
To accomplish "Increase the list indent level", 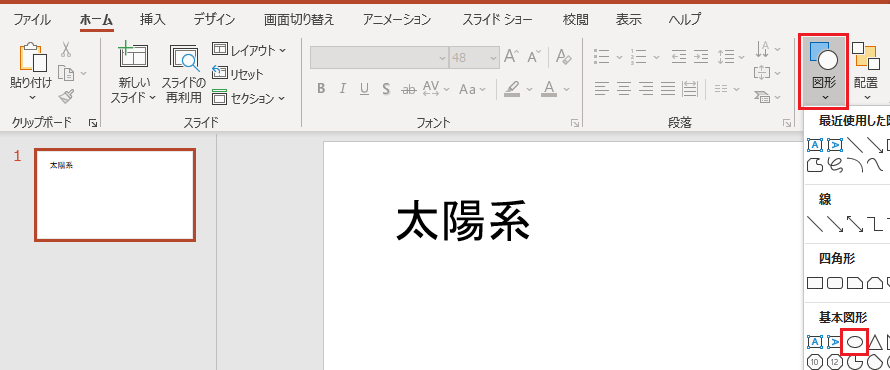I will click(x=701, y=57).
